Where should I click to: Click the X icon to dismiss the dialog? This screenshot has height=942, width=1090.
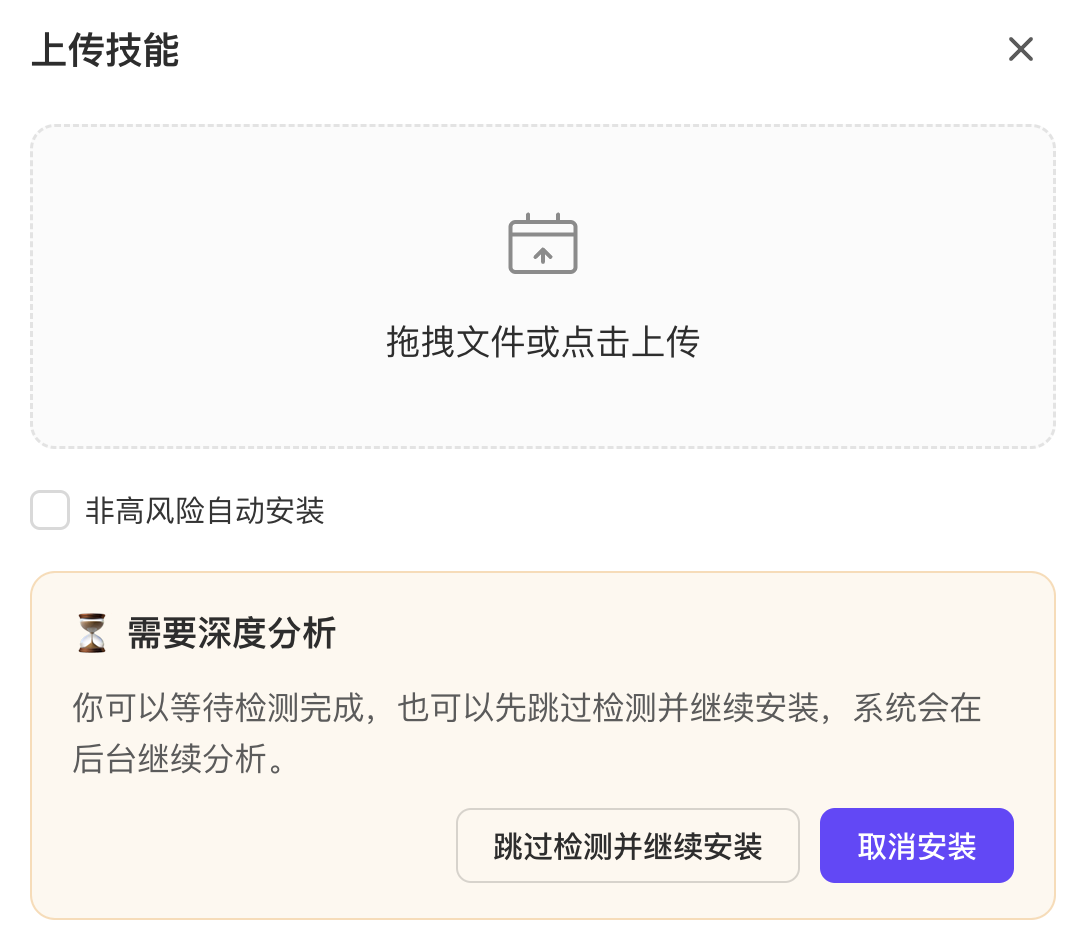point(1020,49)
